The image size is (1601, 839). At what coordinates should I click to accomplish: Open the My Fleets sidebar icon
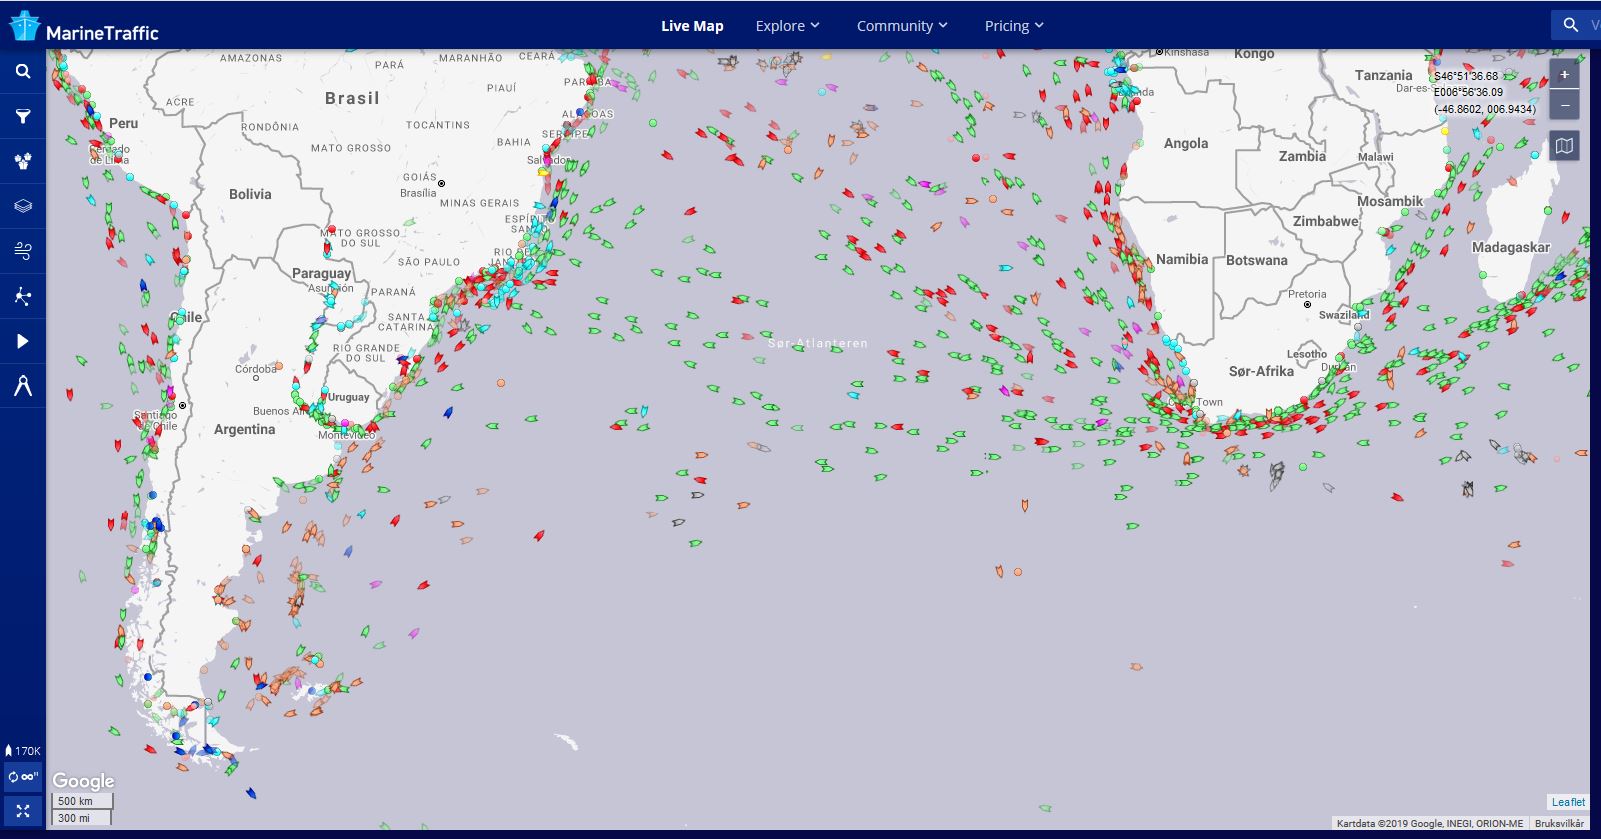[23, 161]
